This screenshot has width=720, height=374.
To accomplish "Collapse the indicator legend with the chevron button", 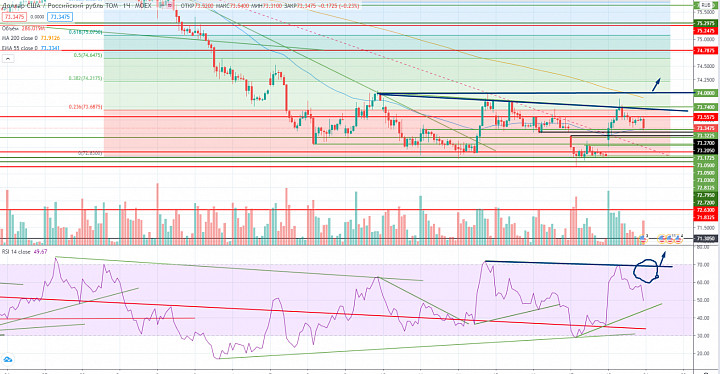I will (8, 59).
